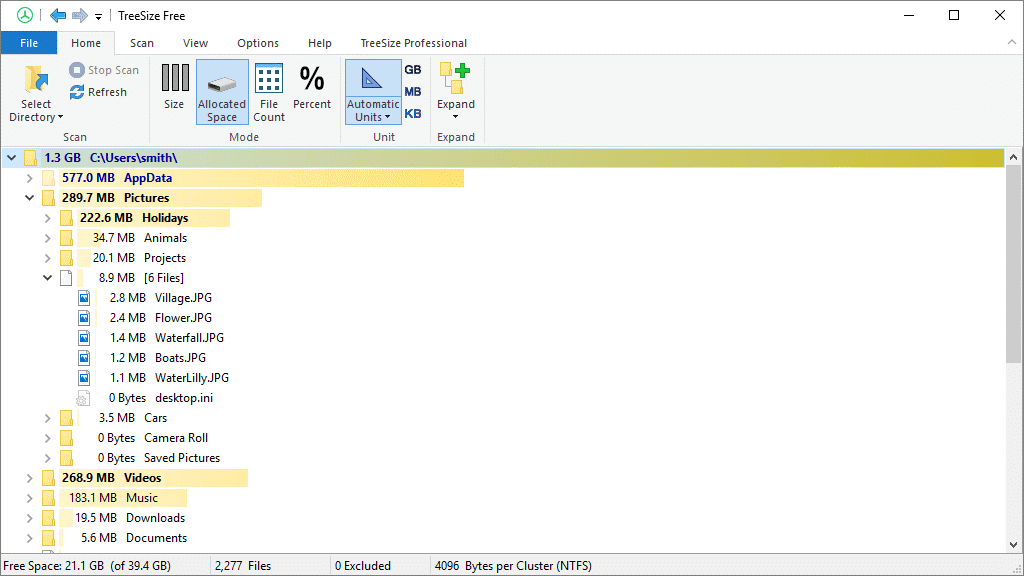
Task: Collapse the Pictures folder
Action: [29, 197]
